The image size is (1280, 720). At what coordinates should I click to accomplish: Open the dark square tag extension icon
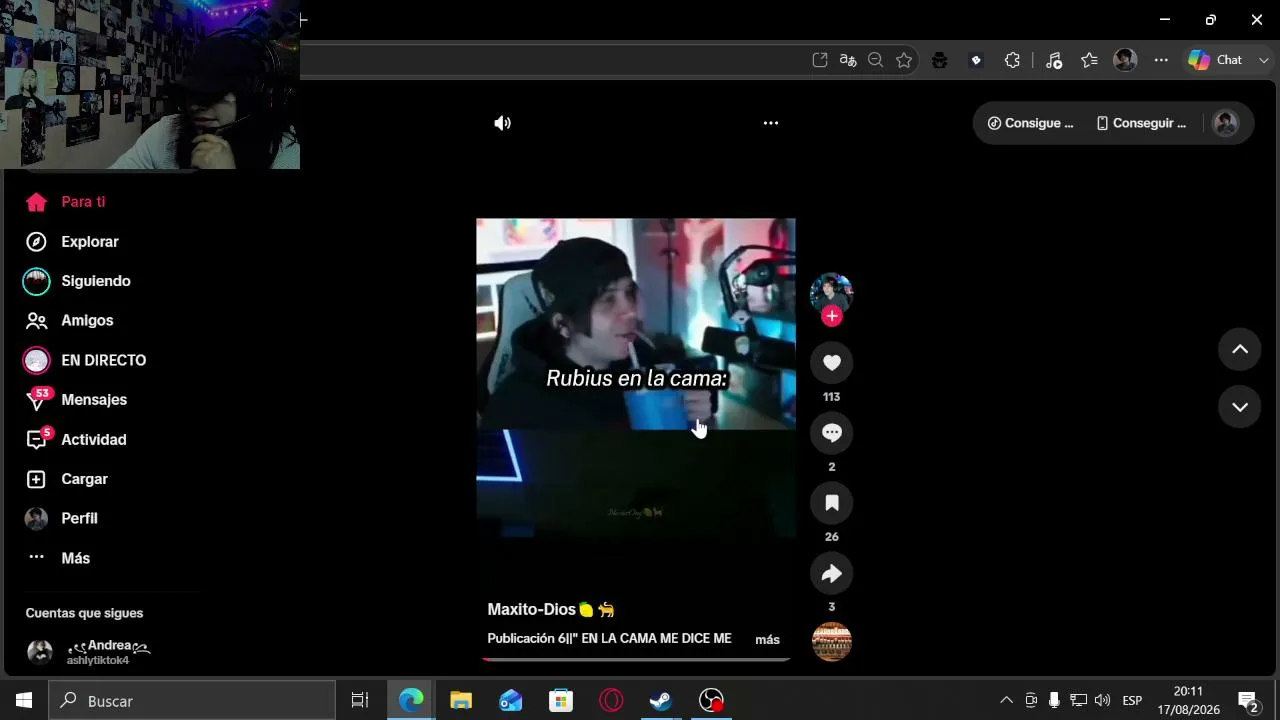click(x=976, y=60)
